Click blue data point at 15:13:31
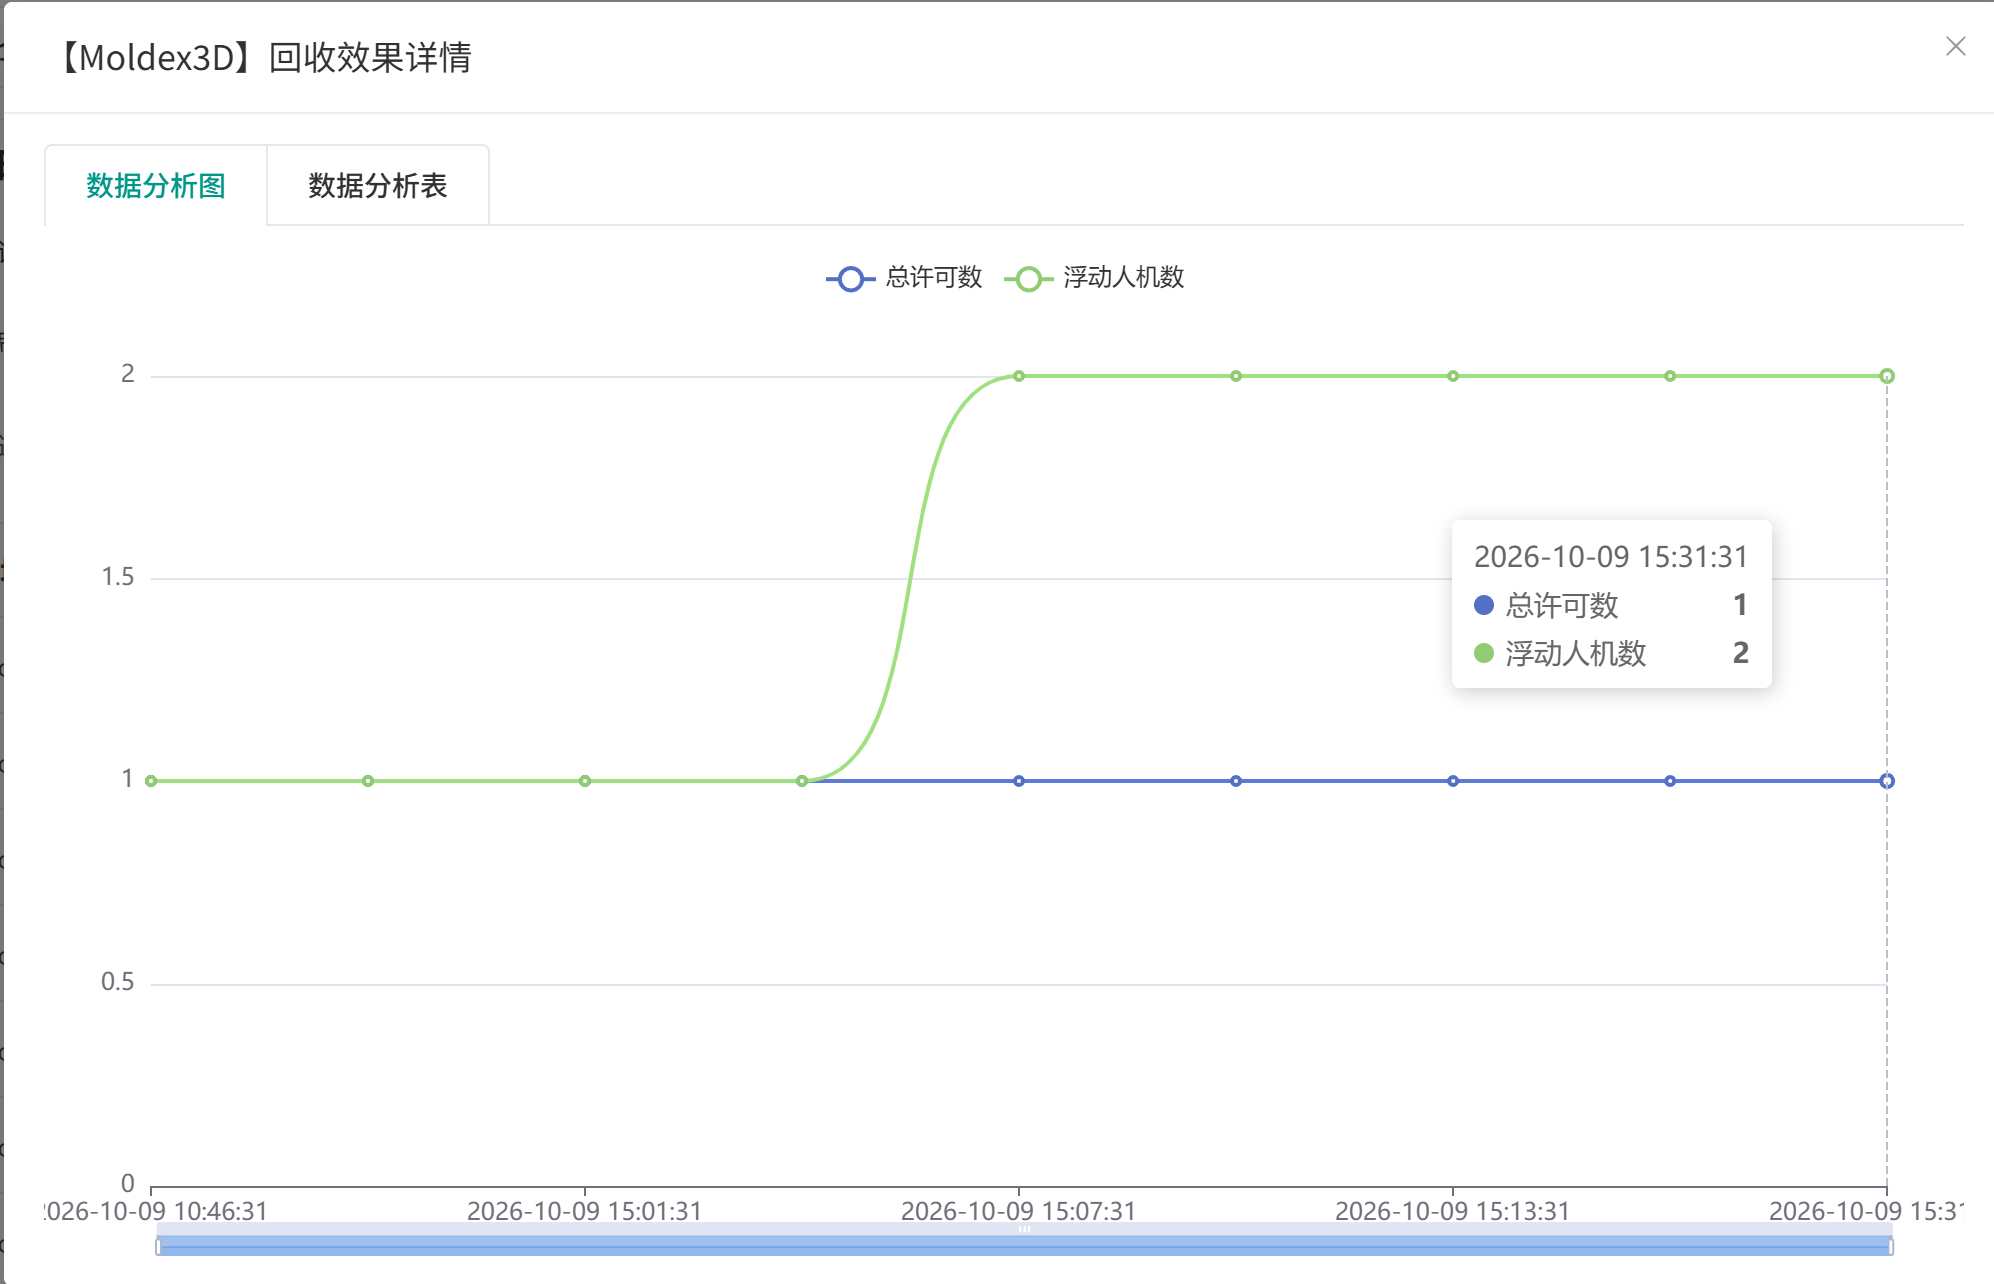This screenshot has height=1284, width=1994. coord(1453,781)
